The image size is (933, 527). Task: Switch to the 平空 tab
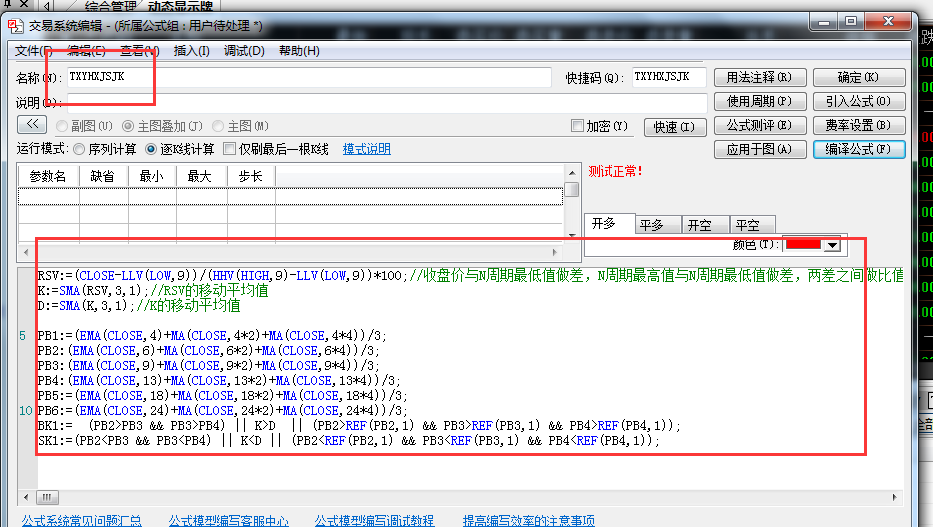pos(752,225)
